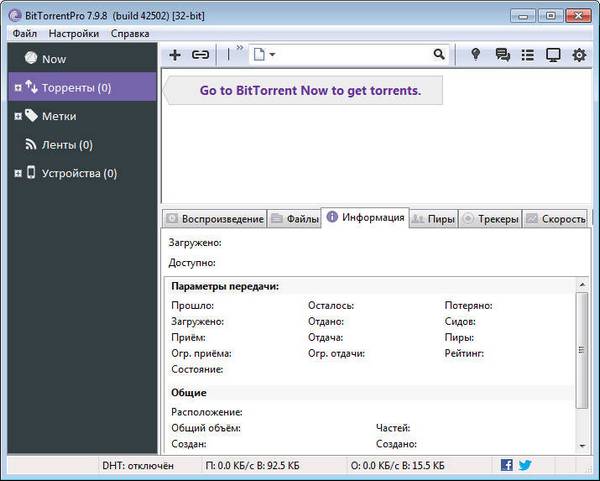Open the Справка menu
Screen dimensions: 600x481
pyautogui.click(x=130, y=34)
